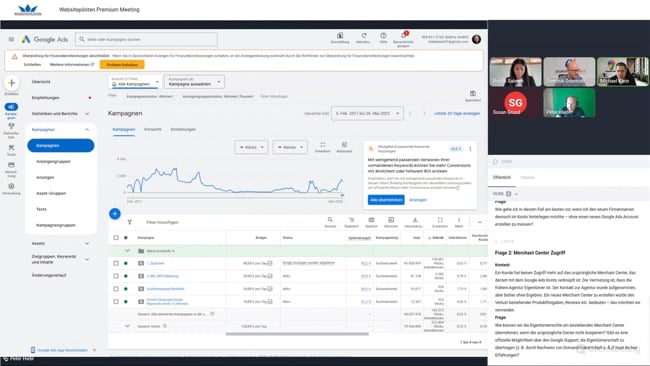Click the Anzeigen link in recommendation card
The image size is (650, 366).
point(418,200)
